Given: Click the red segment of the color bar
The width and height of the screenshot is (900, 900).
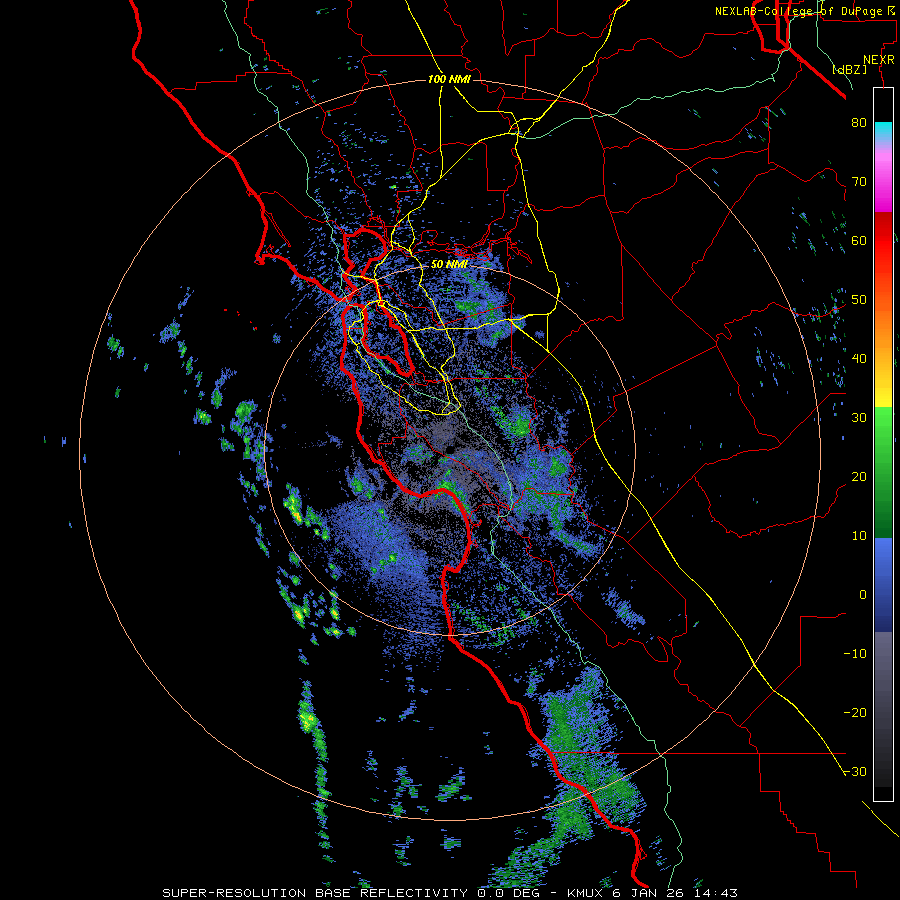Looking at the screenshot, I should point(883,241).
